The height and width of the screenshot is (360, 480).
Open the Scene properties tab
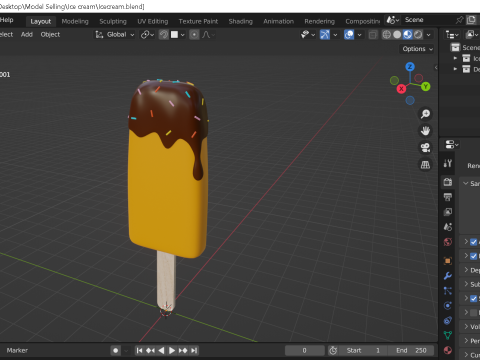[448, 227]
